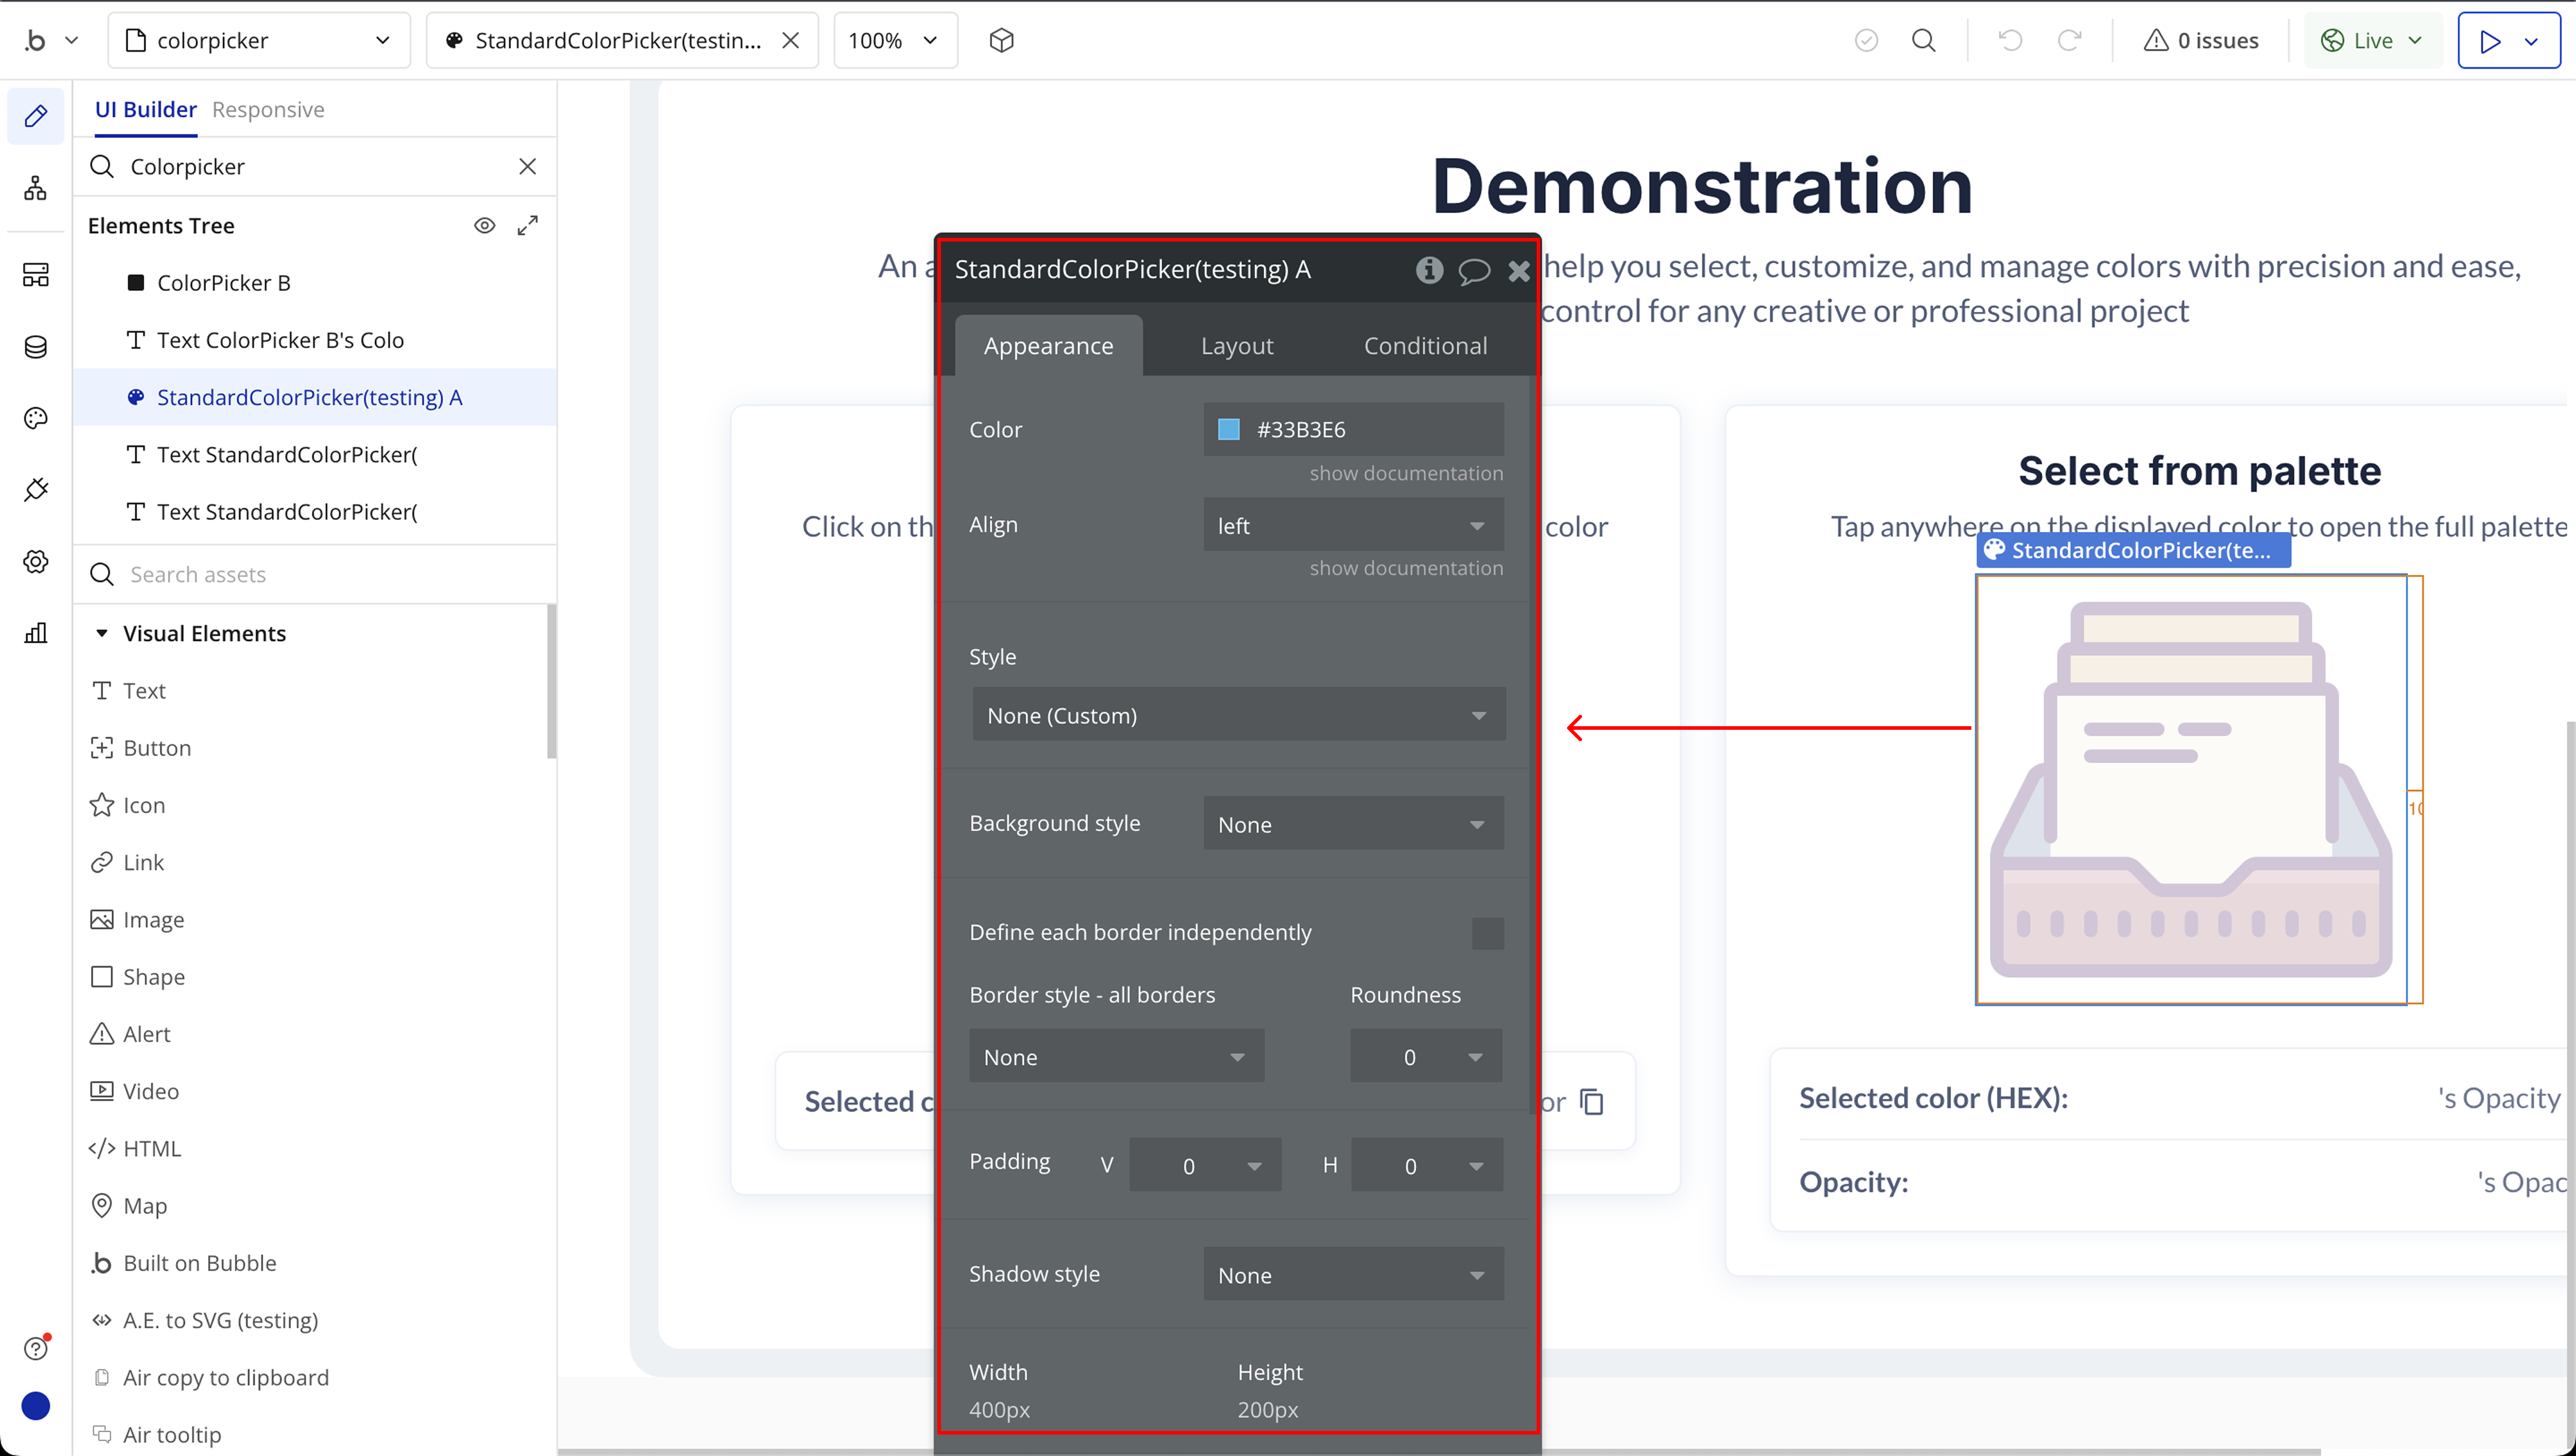Open the Plugins tab plug icon
This screenshot has height=1456, width=2576.
(x=36, y=490)
